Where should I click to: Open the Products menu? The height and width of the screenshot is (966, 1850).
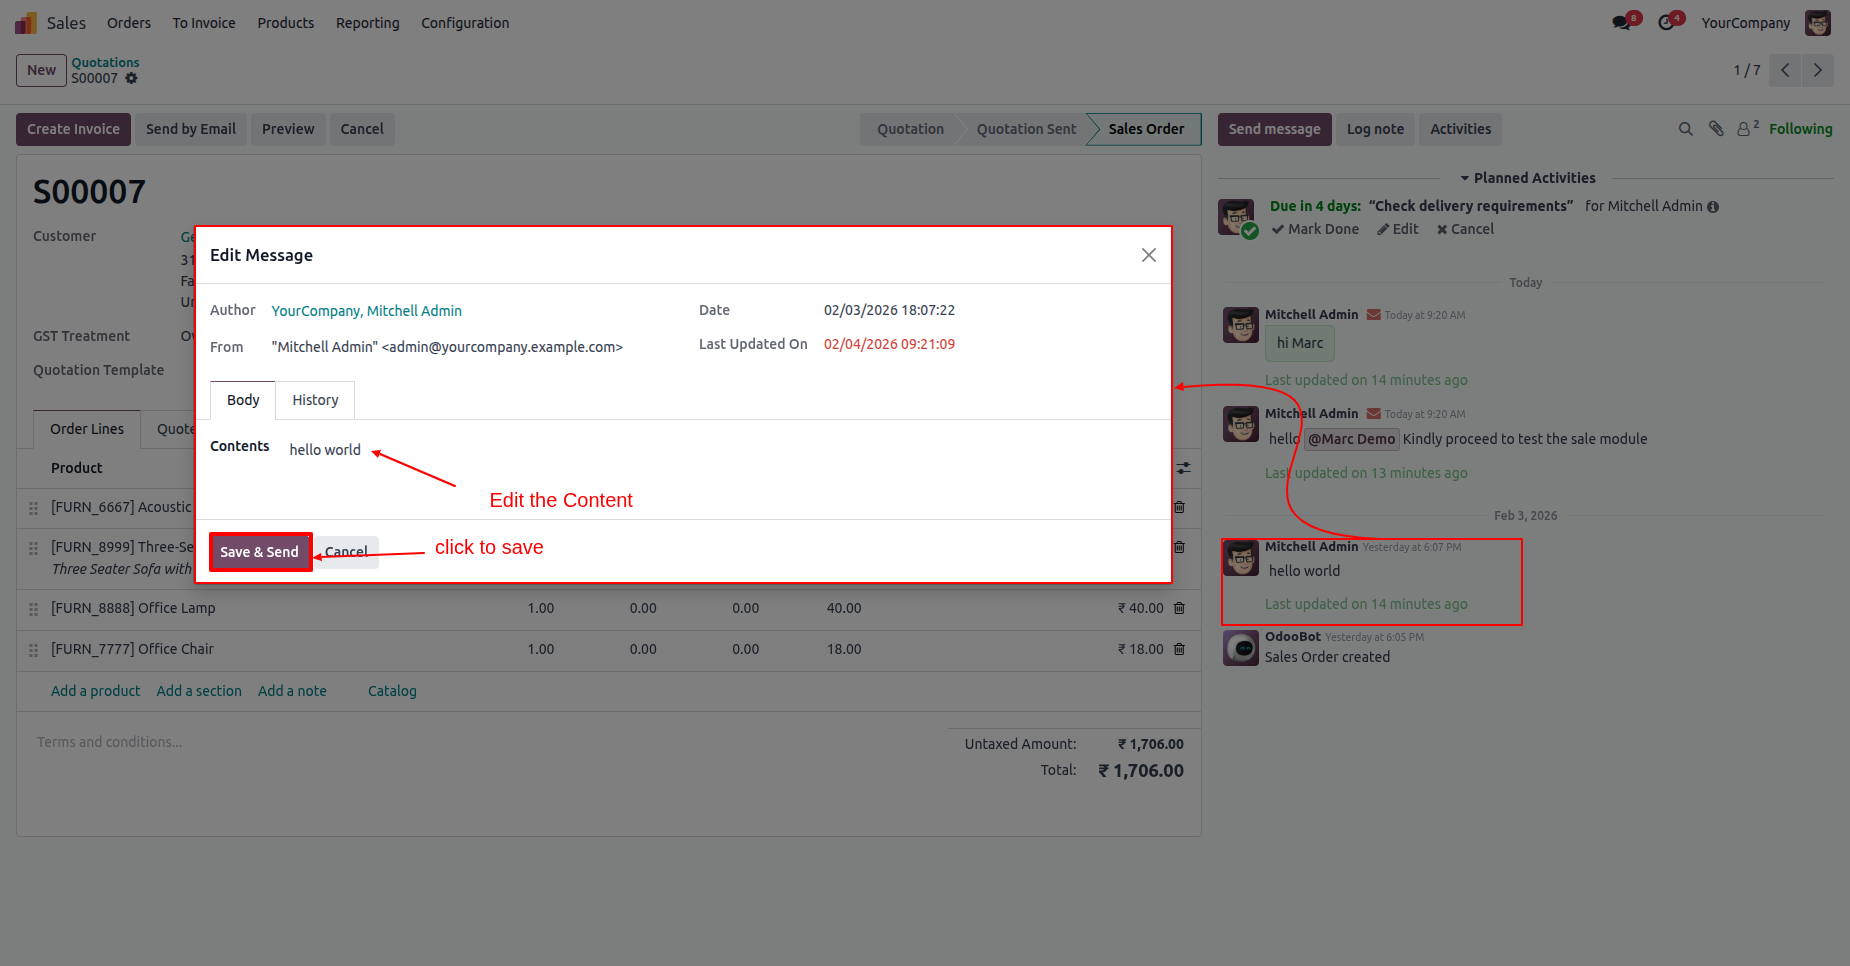pos(286,23)
